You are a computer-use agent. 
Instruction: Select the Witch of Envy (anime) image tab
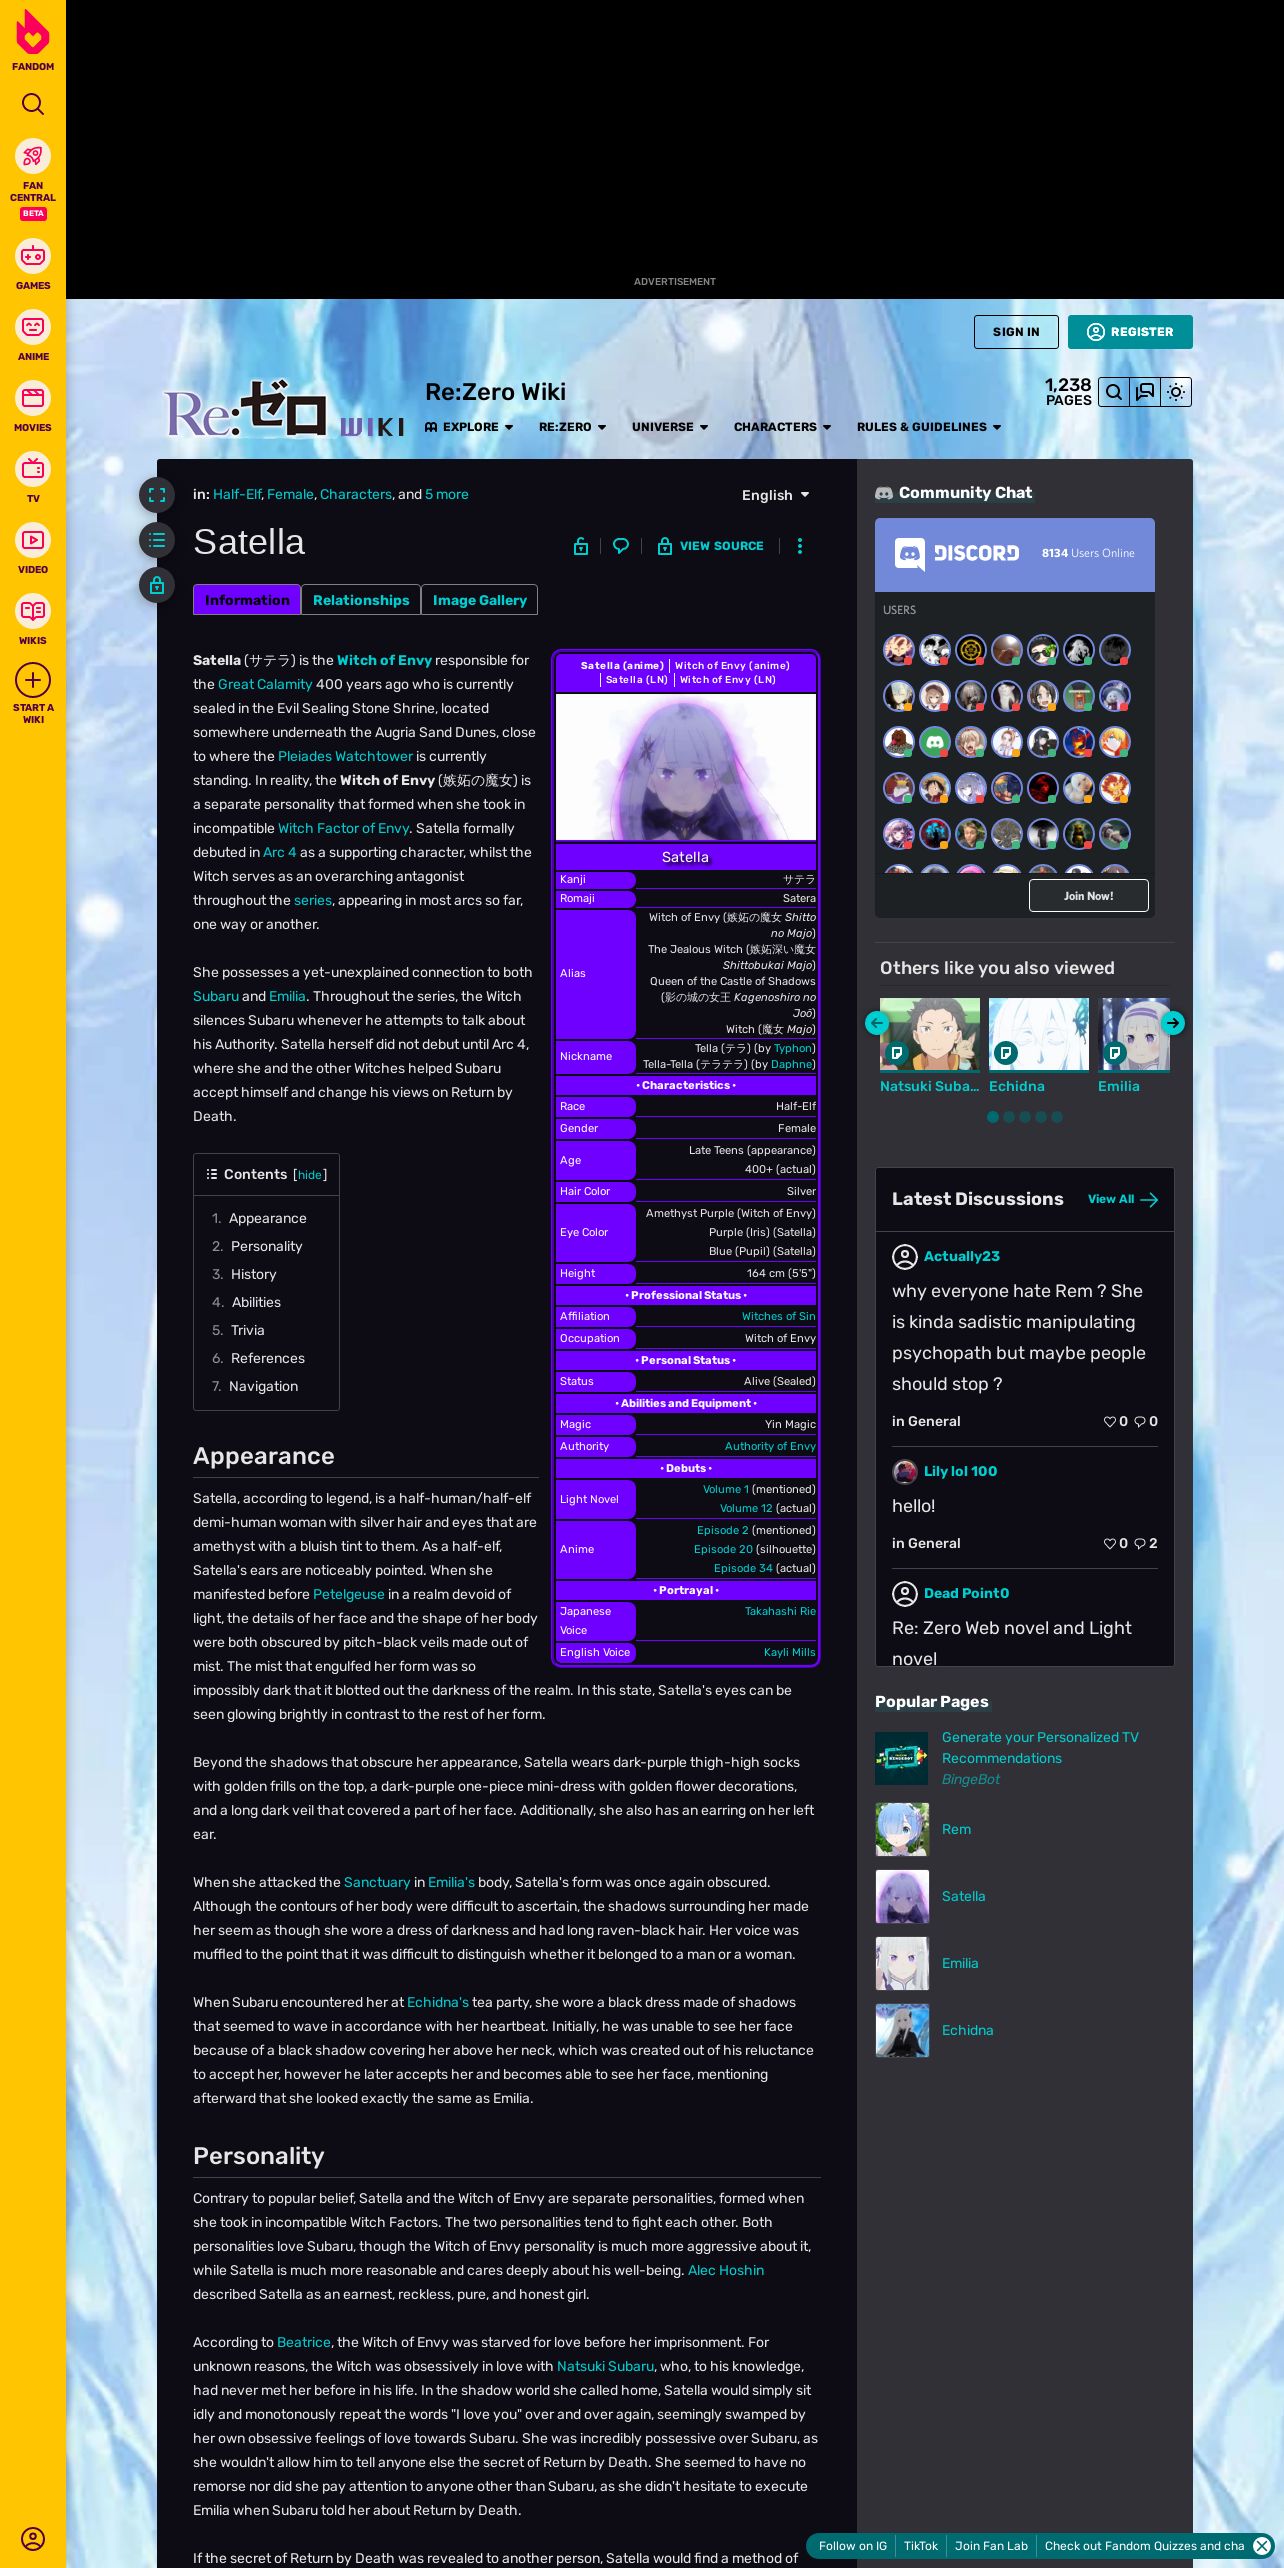click(x=732, y=665)
